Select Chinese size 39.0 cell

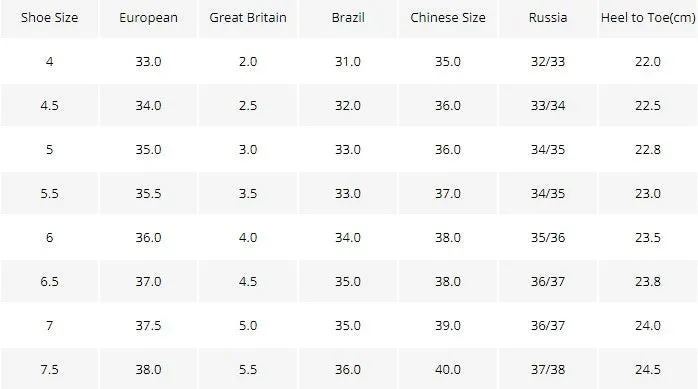[448, 326]
